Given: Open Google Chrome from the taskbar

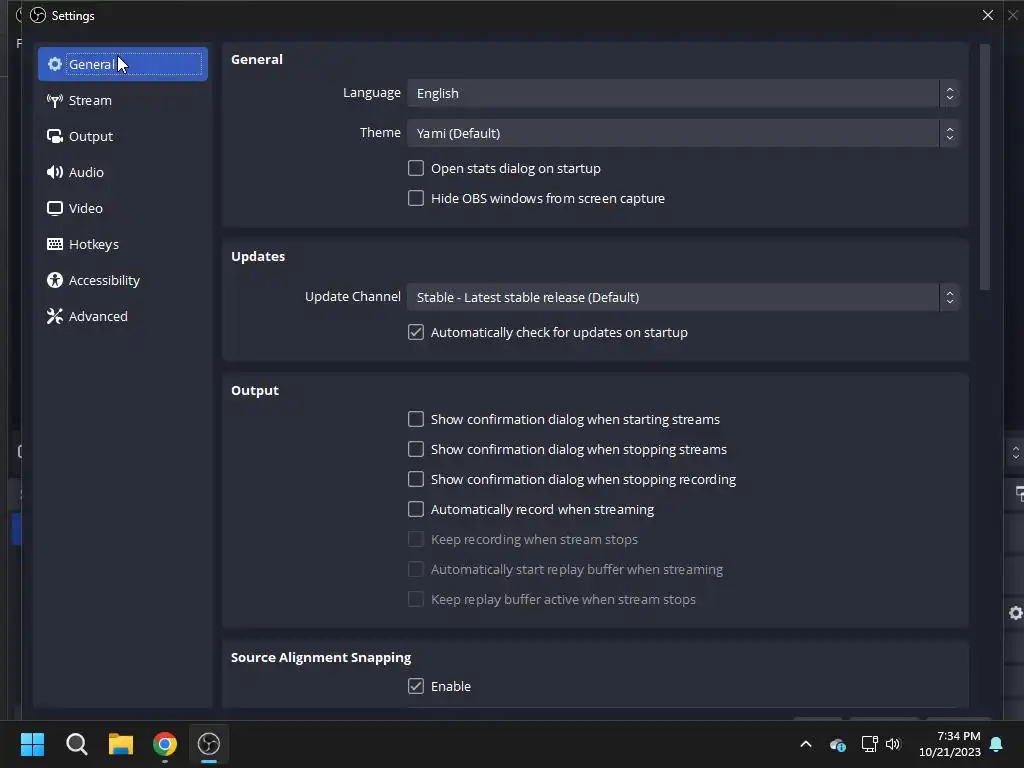Looking at the screenshot, I should pyautogui.click(x=165, y=744).
